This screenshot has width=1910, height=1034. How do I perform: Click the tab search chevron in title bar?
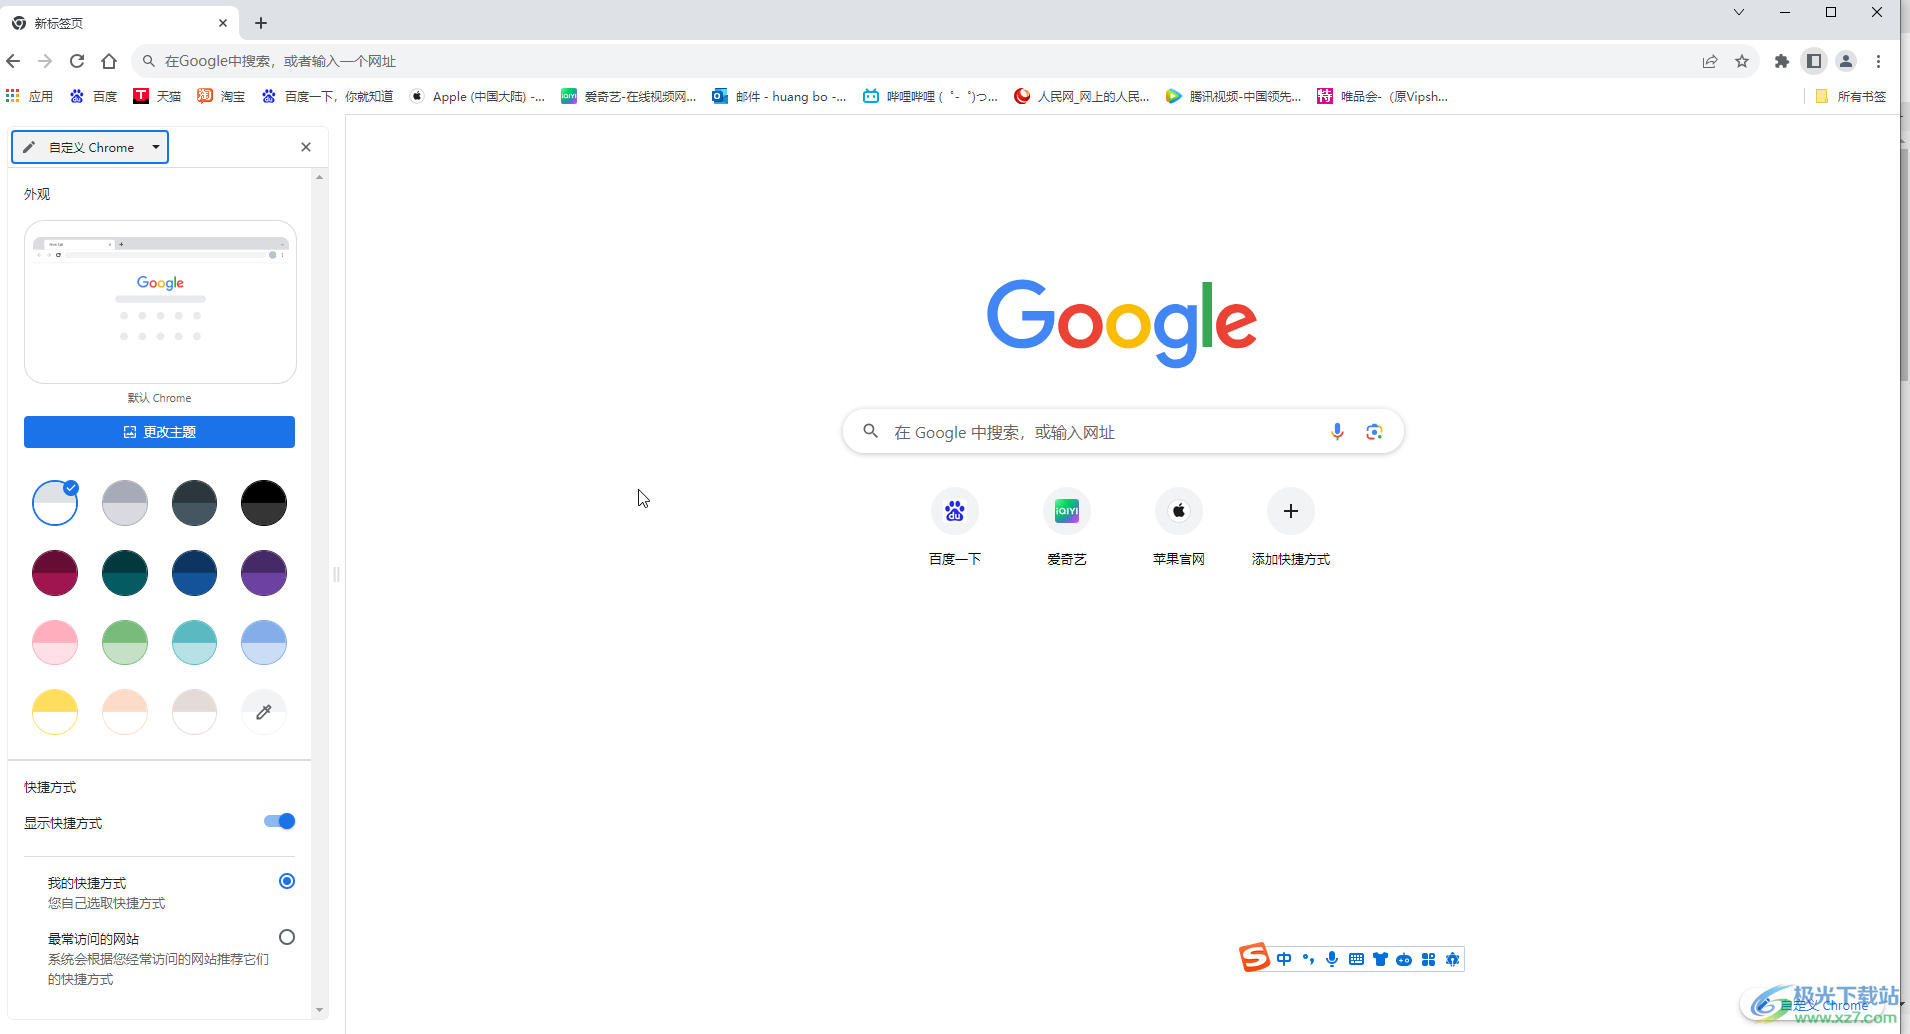pos(1739,12)
